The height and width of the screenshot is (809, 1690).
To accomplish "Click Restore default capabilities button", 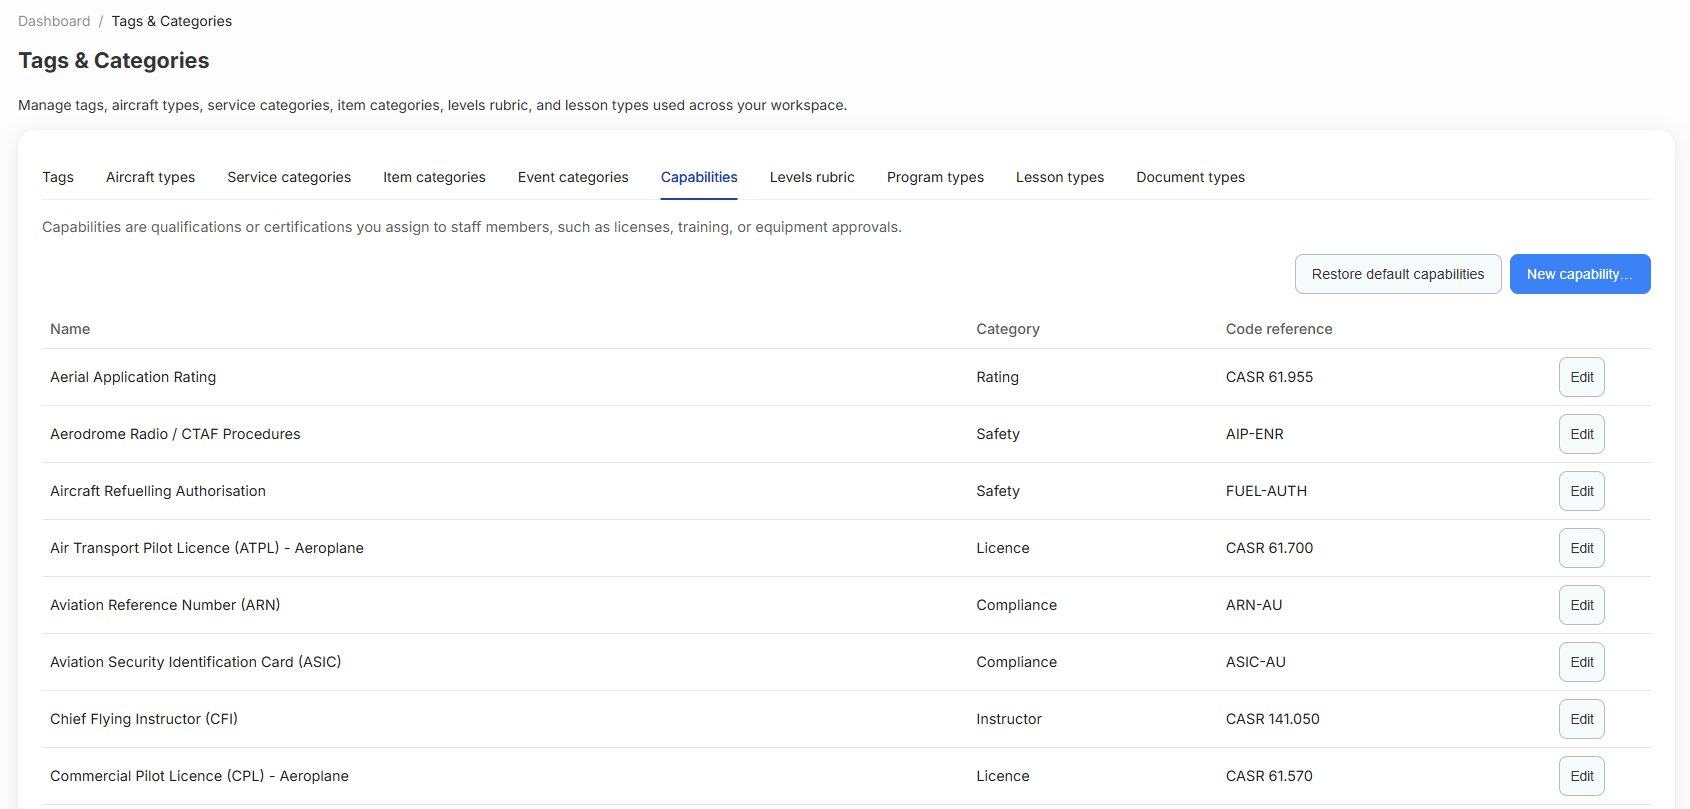I will (1398, 274).
